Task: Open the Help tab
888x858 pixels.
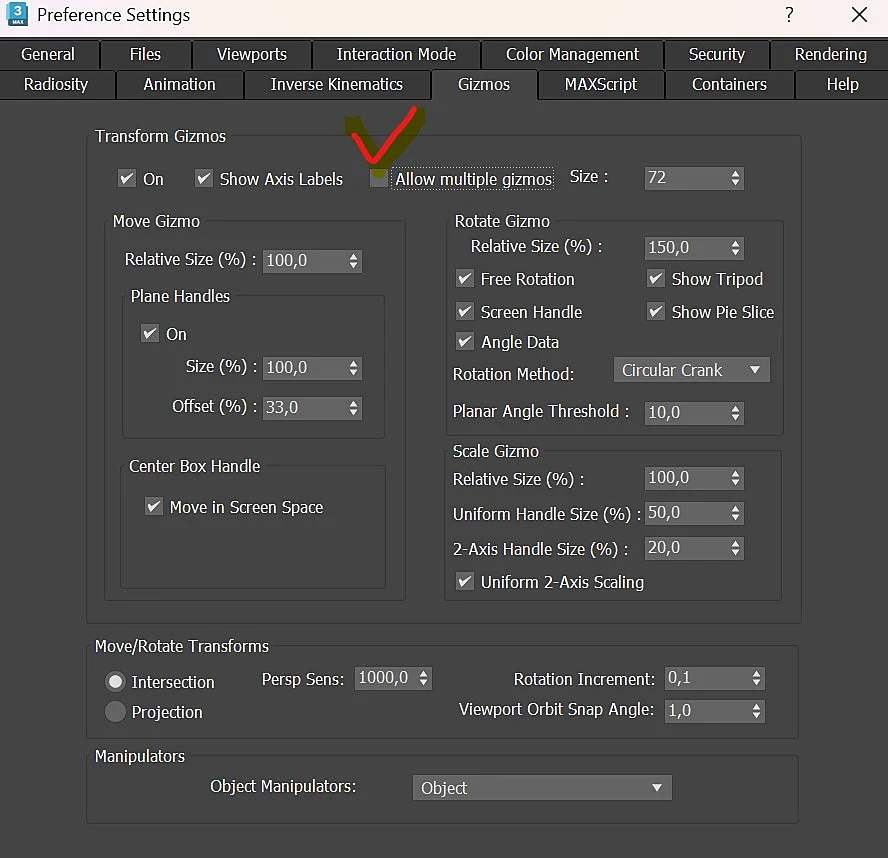Action: 842,84
